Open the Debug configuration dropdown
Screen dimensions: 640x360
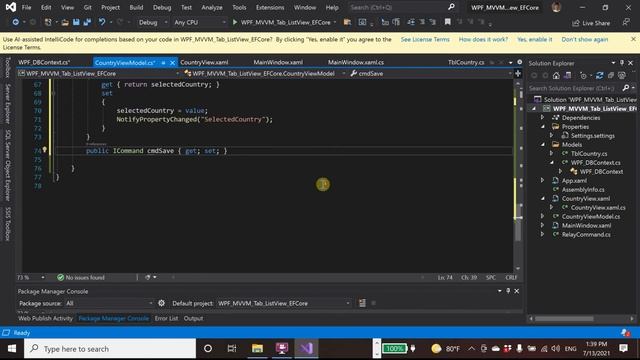tap(153, 22)
